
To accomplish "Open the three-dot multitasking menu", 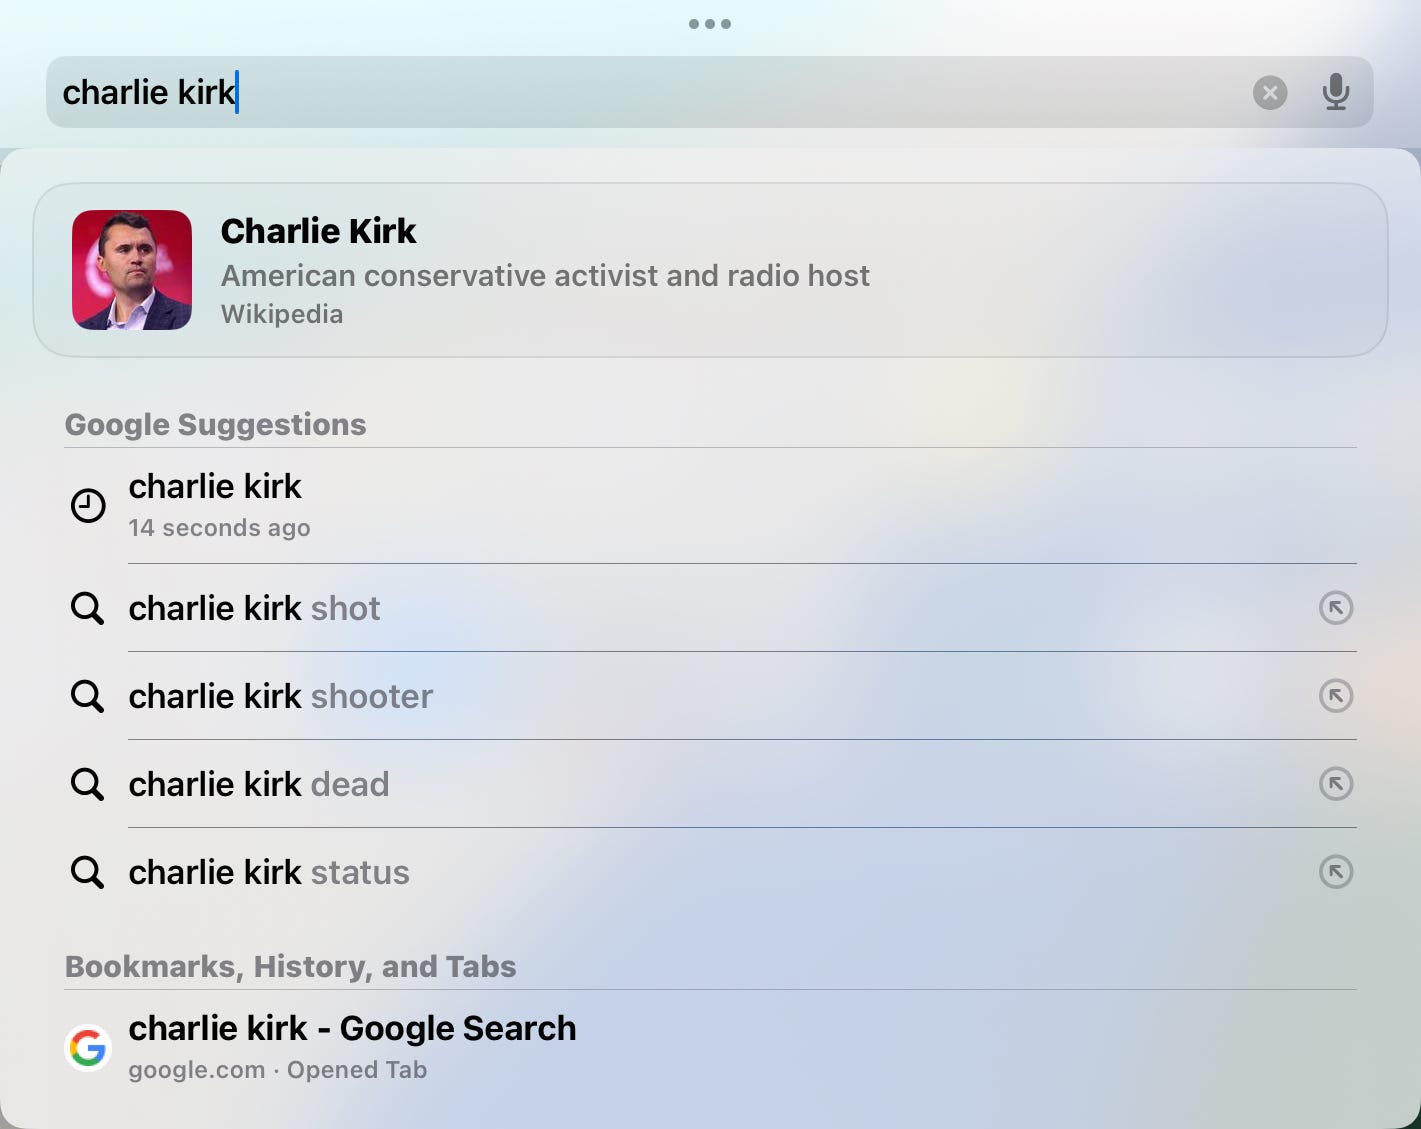I will coord(710,24).
